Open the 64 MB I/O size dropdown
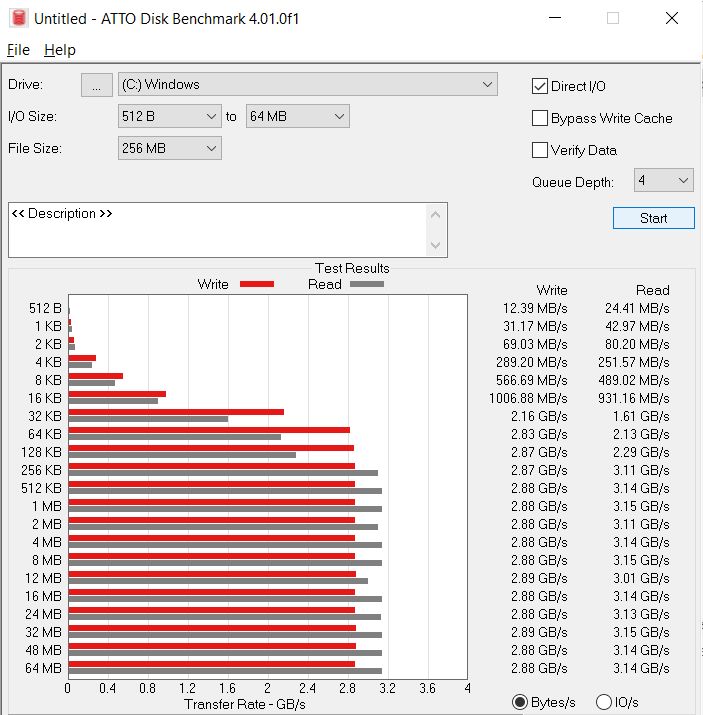The width and height of the screenshot is (703, 715). pos(298,116)
